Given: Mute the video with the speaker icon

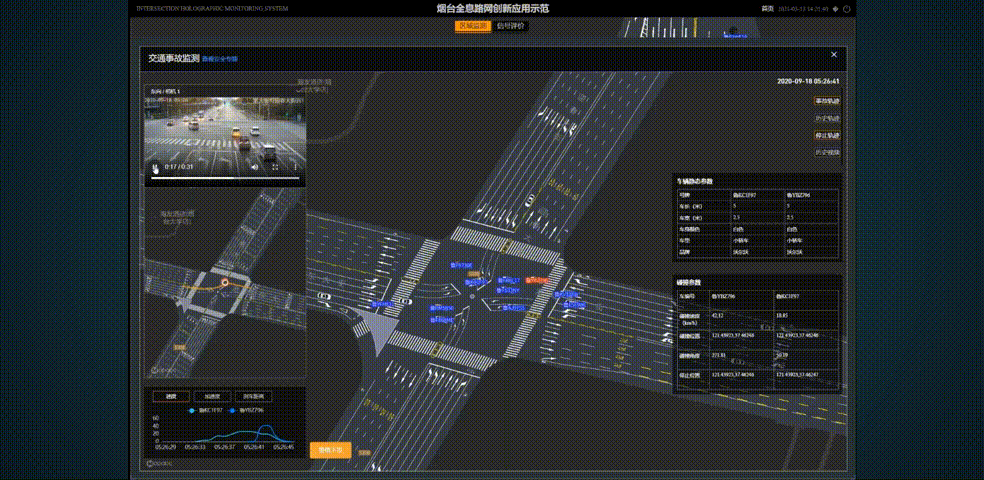Looking at the screenshot, I should tap(254, 167).
